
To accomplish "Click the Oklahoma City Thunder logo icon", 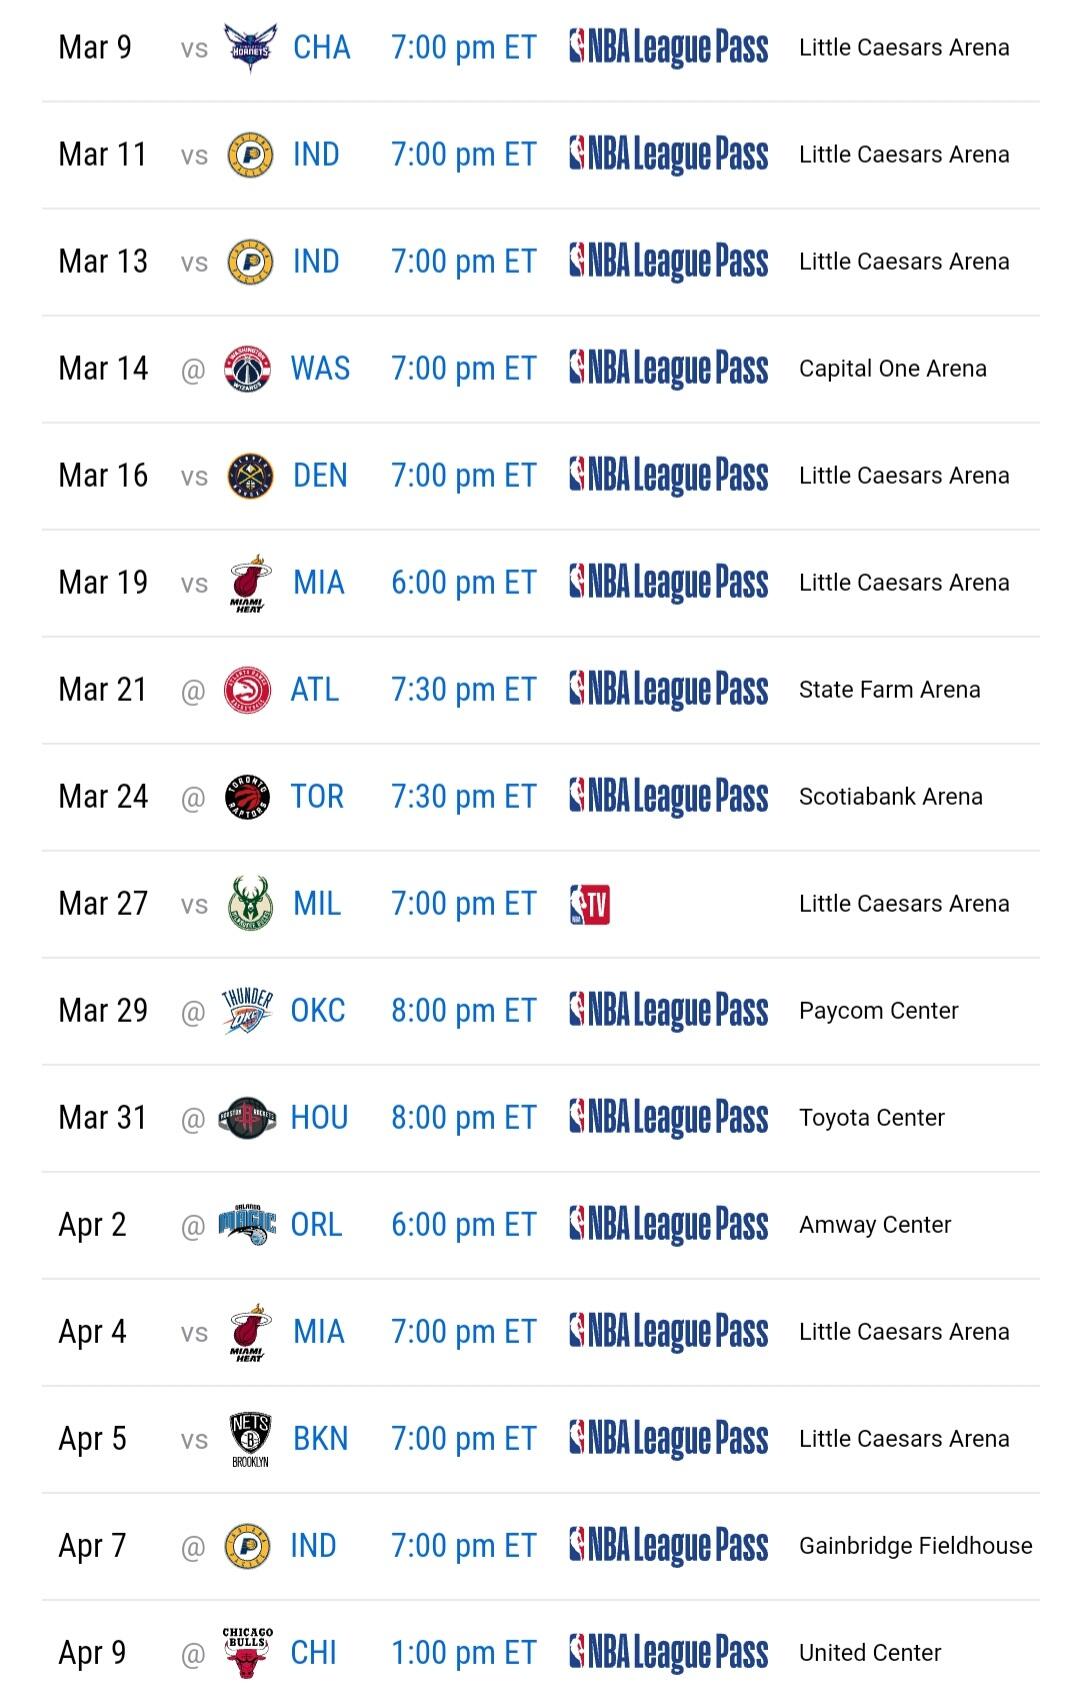I will pyautogui.click(x=247, y=1011).
